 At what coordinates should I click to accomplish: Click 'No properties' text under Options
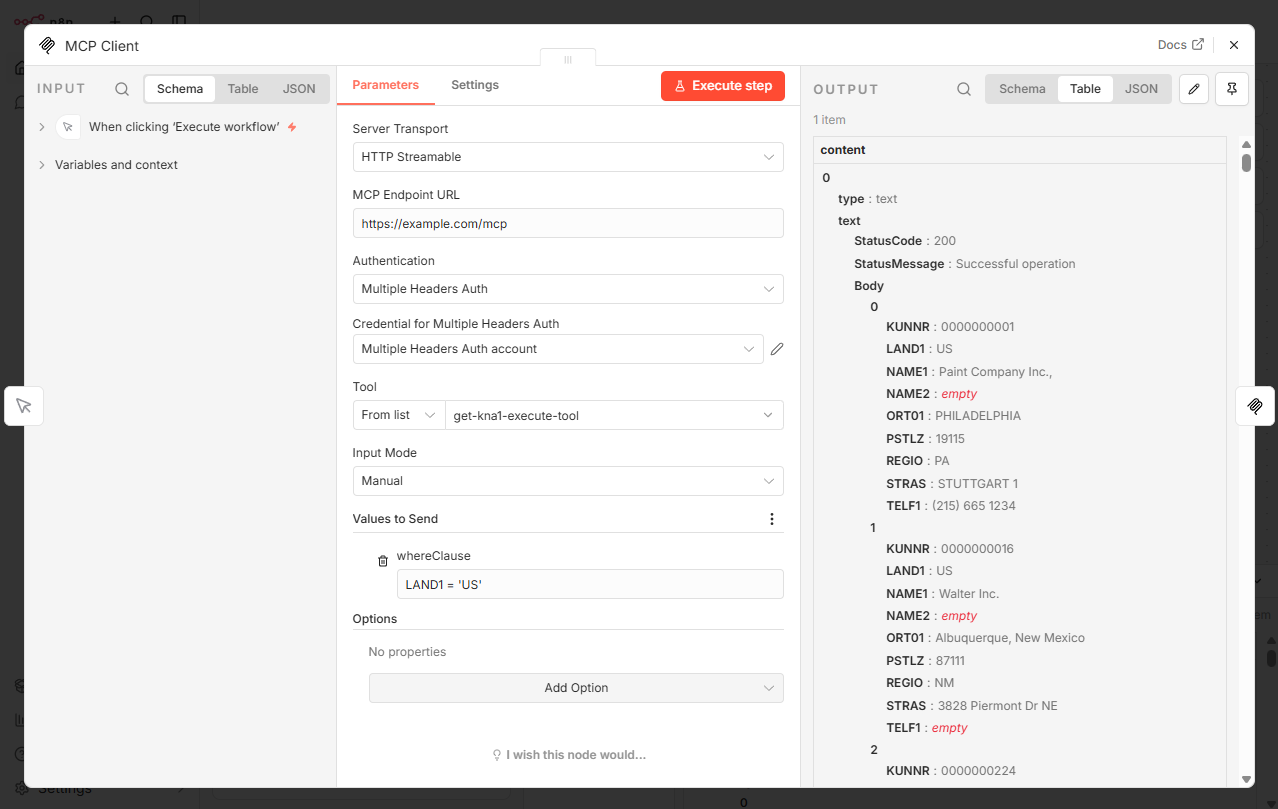(x=407, y=652)
